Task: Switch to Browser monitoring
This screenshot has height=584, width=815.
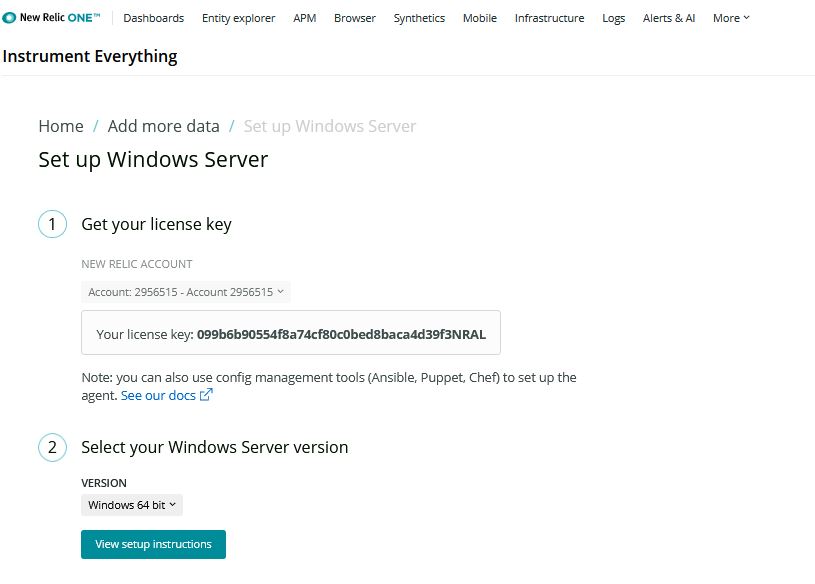Action: (355, 18)
